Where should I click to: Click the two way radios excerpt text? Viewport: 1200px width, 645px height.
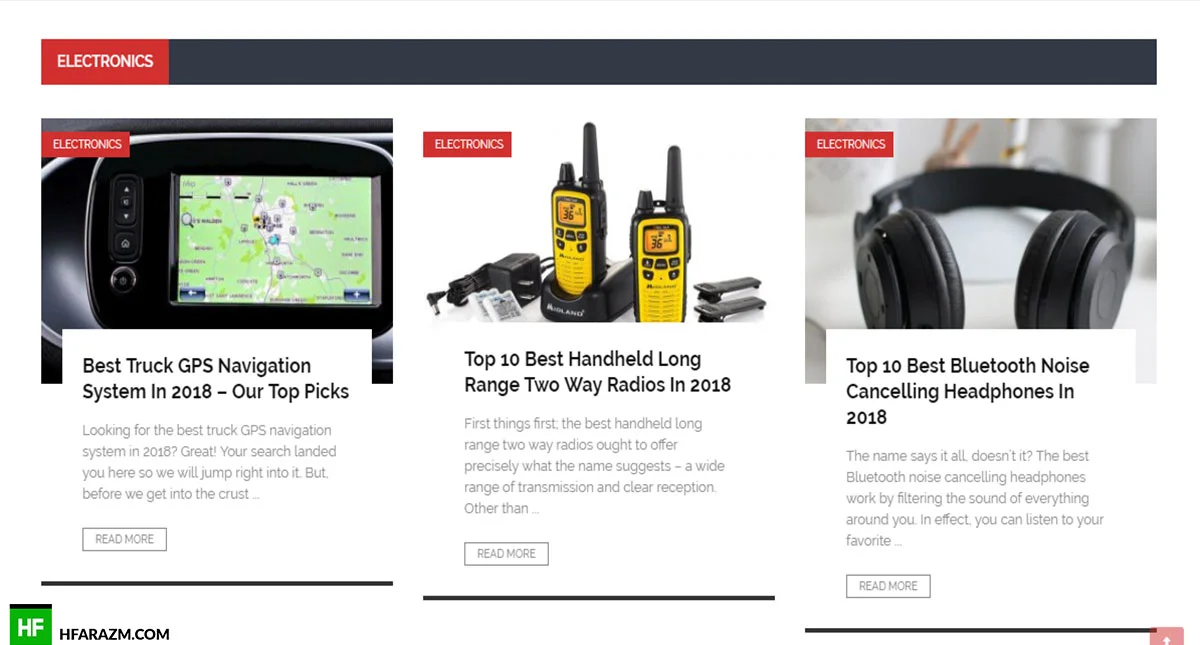click(x=594, y=466)
